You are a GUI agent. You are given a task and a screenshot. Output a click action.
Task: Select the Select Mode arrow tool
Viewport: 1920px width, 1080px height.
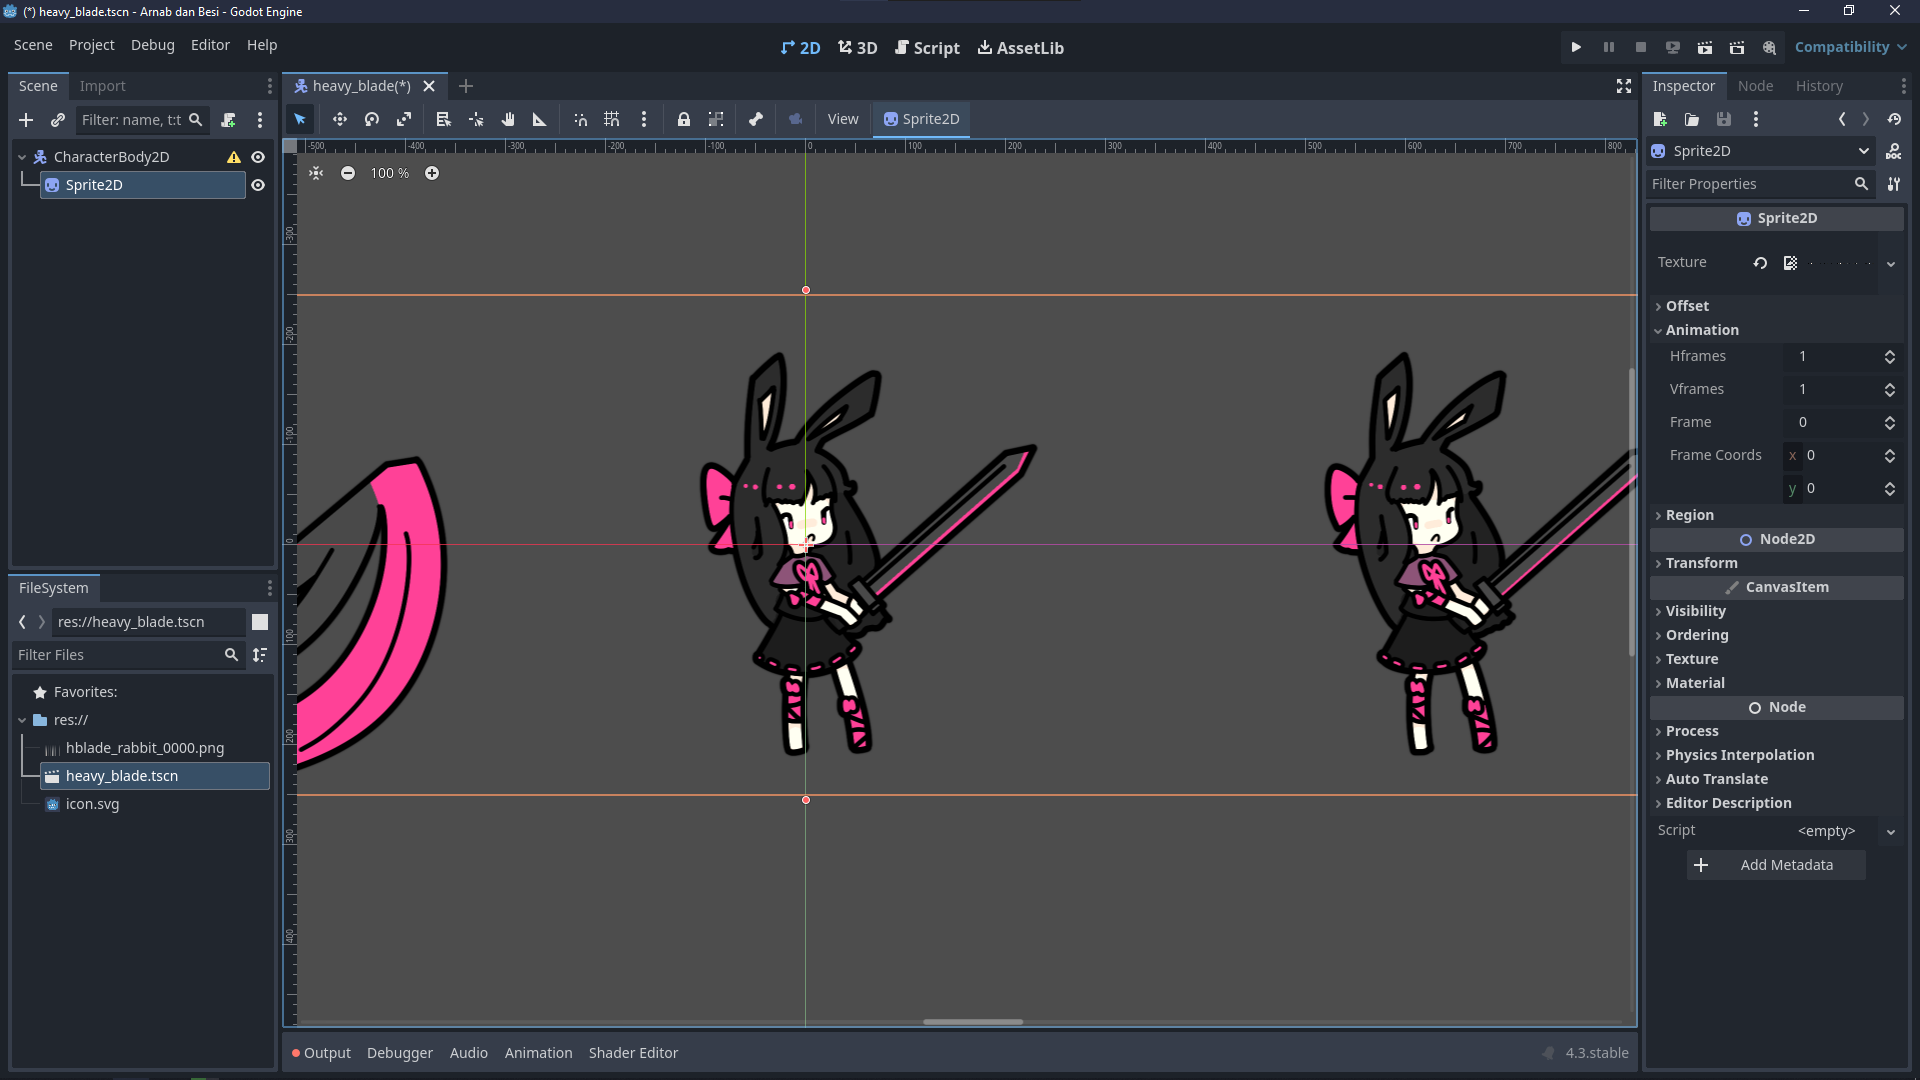(x=300, y=119)
